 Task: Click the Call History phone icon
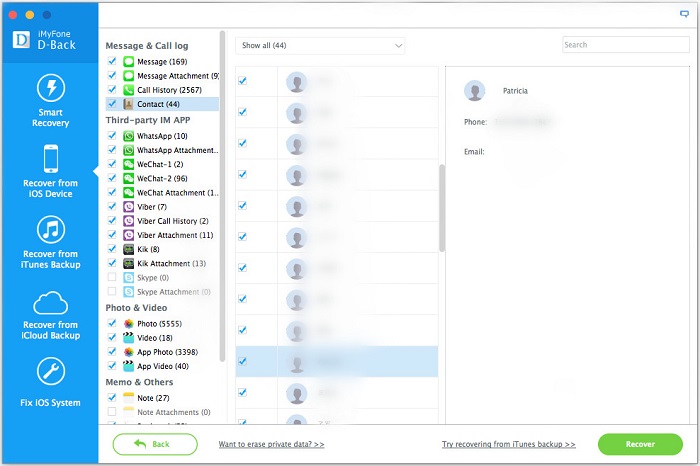pyautogui.click(x=129, y=90)
